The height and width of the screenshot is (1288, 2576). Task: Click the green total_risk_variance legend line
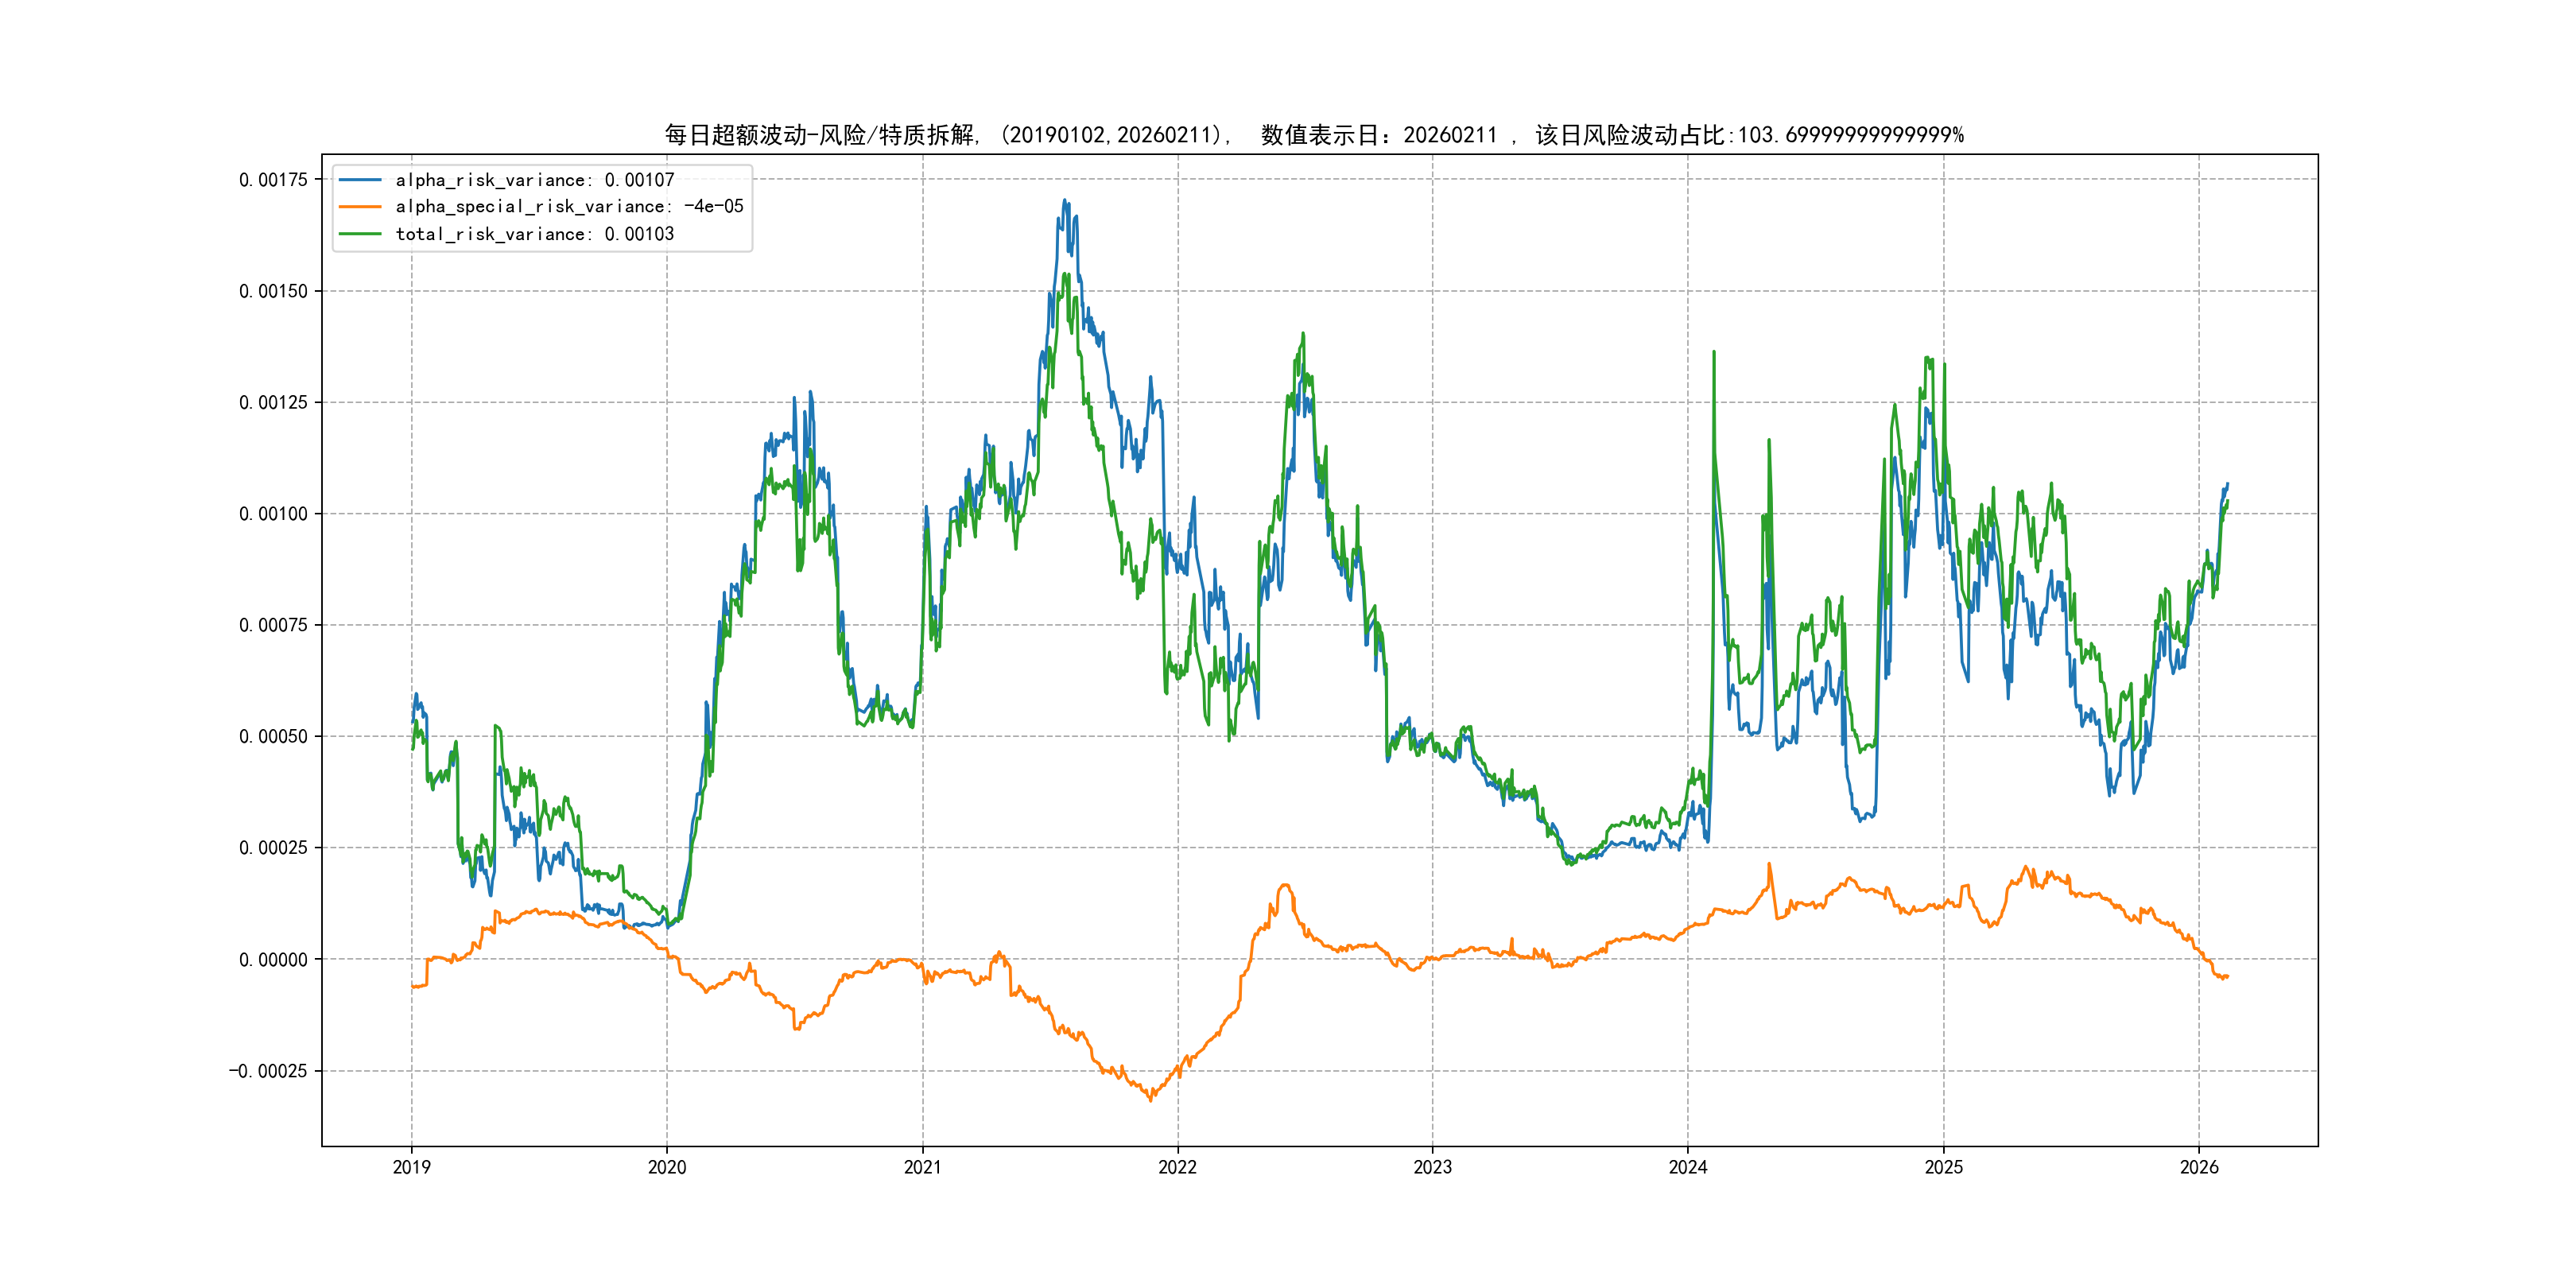pyautogui.click(x=360, y=234)
